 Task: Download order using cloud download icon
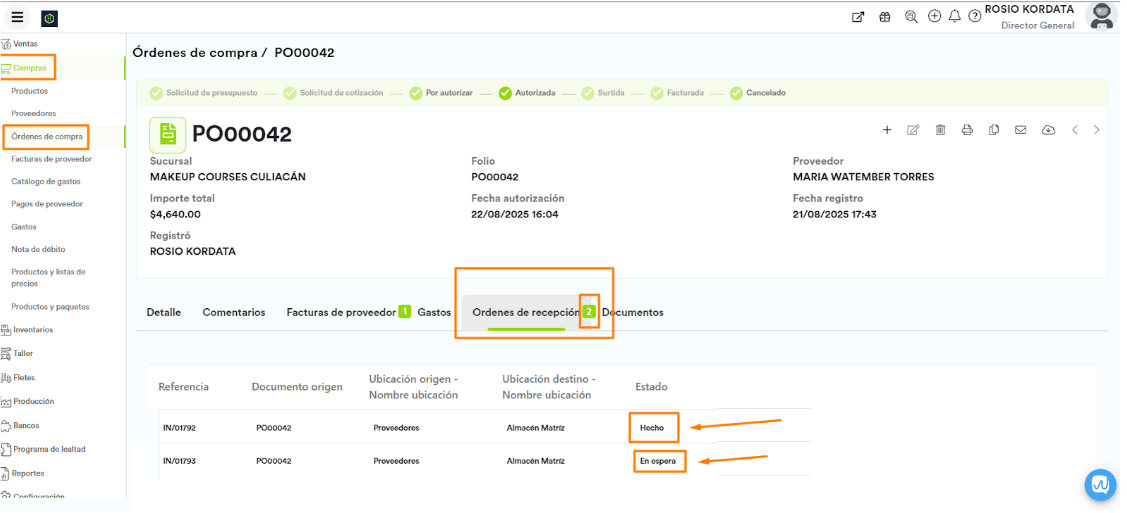tap(1048, 130)
